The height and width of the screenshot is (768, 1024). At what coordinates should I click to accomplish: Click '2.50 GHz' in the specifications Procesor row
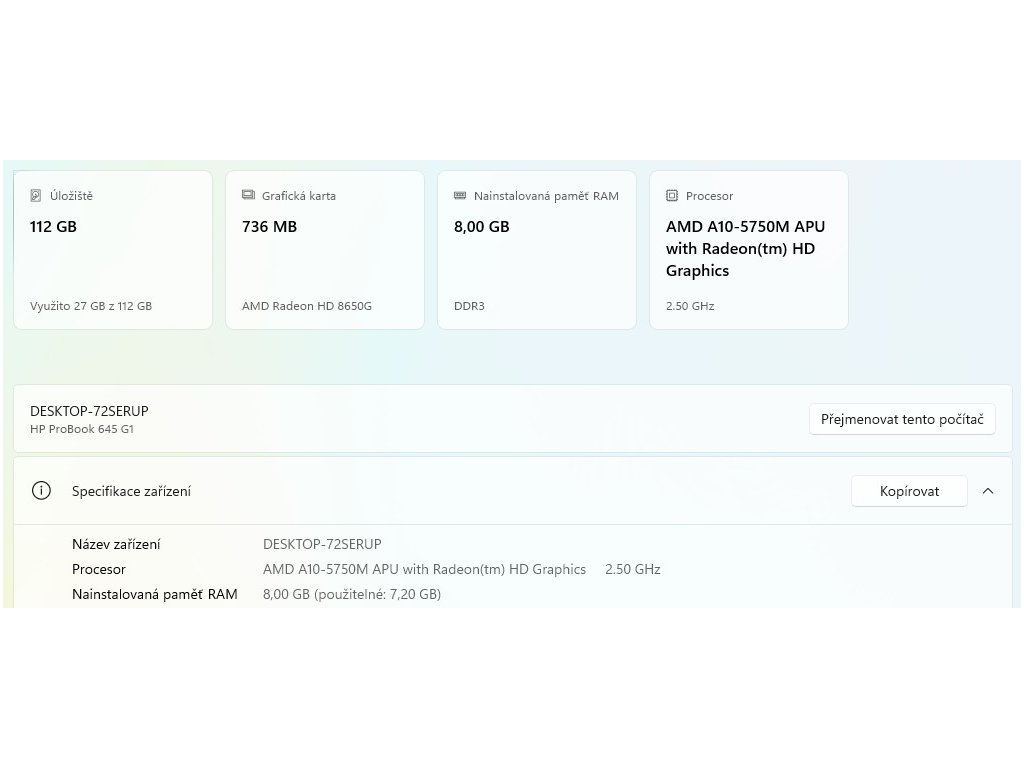[633, 569]
